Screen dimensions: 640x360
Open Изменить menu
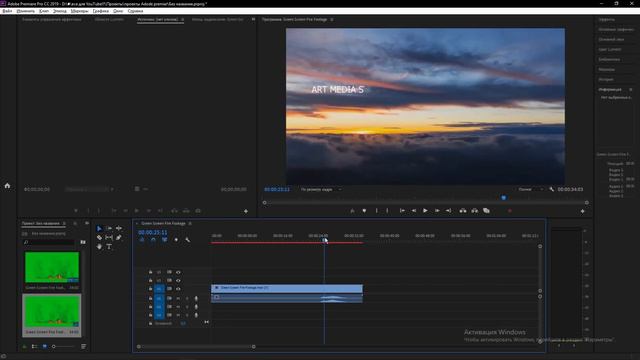coord(25,11)
